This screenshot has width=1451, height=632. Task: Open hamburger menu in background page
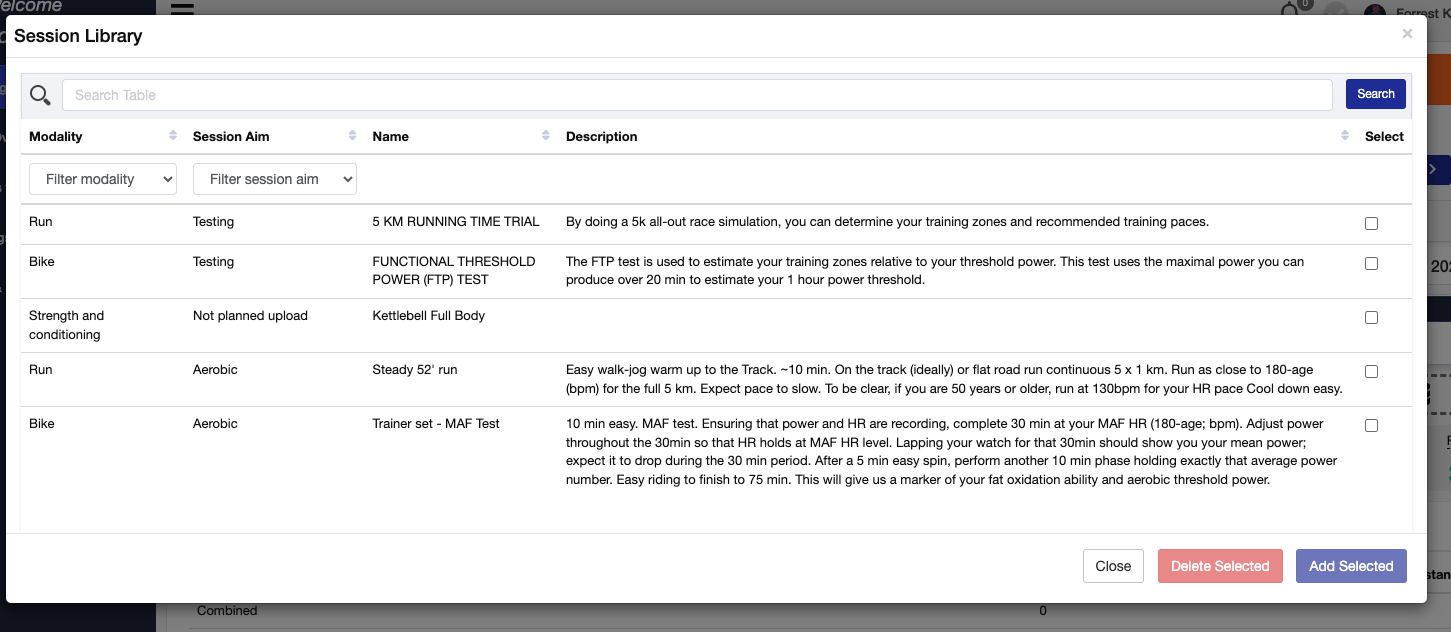pyautogui.click(x=182, y=7)
